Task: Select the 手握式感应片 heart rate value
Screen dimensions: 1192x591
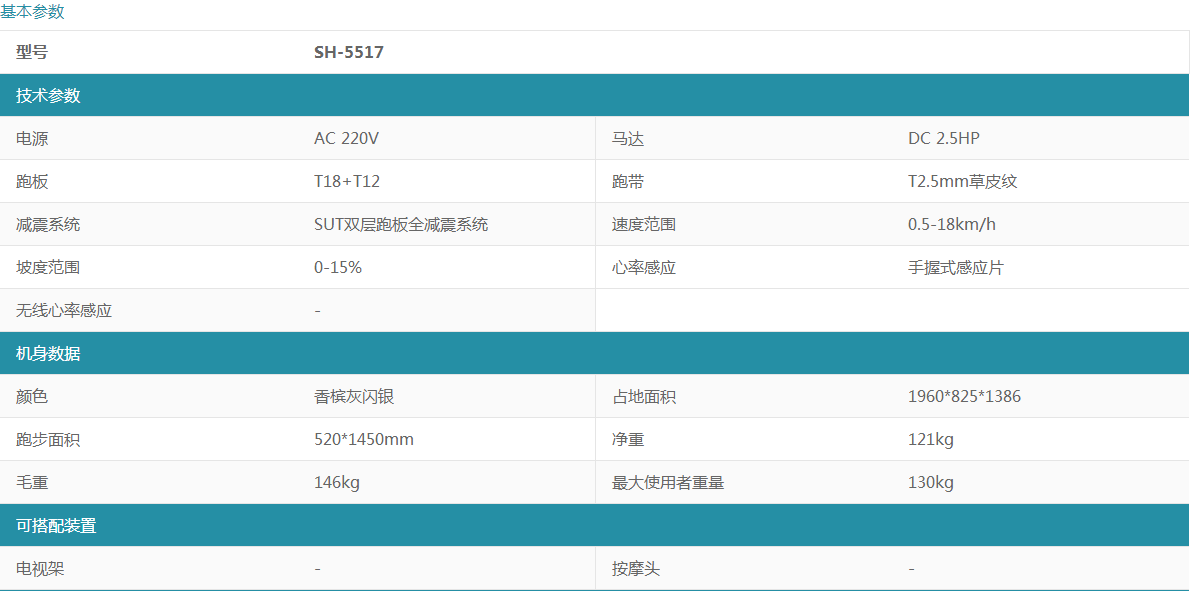Action: click(955, 268)
